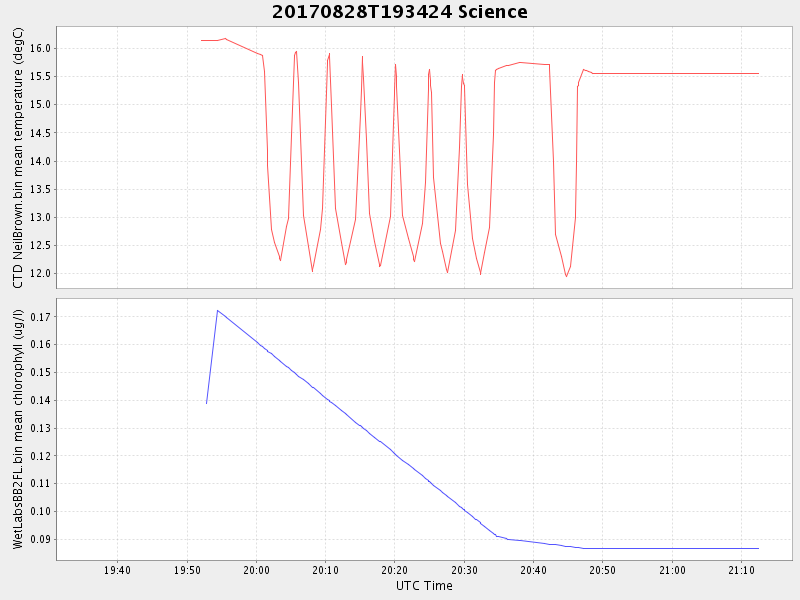Image resolution: width=800 pixels, height=600 pixels.
Task: Select the 20:40 time tick label
Action: [x=534, y=570]
